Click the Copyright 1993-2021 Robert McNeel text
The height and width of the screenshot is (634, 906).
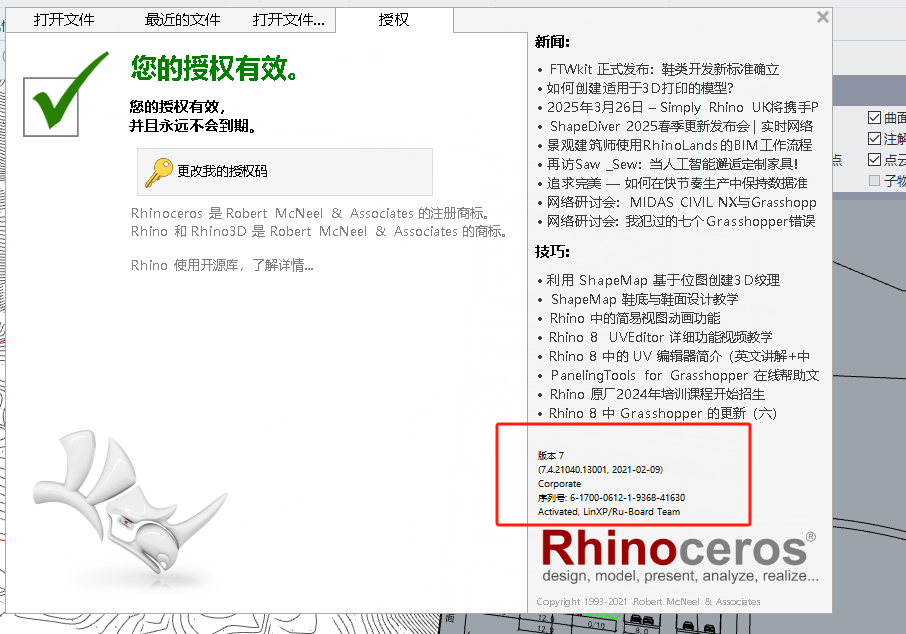648,602
